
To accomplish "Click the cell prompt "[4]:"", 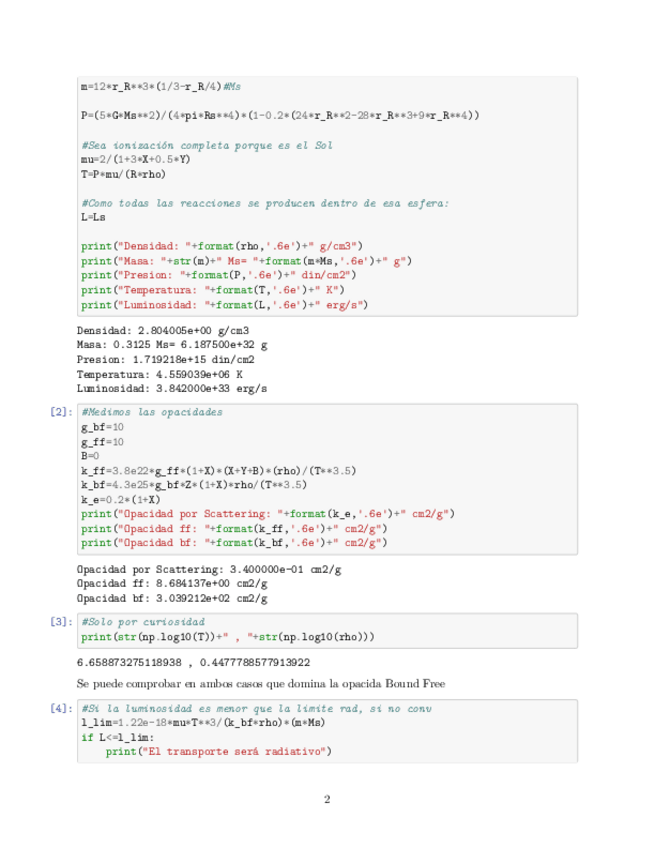I will [61, 708].
